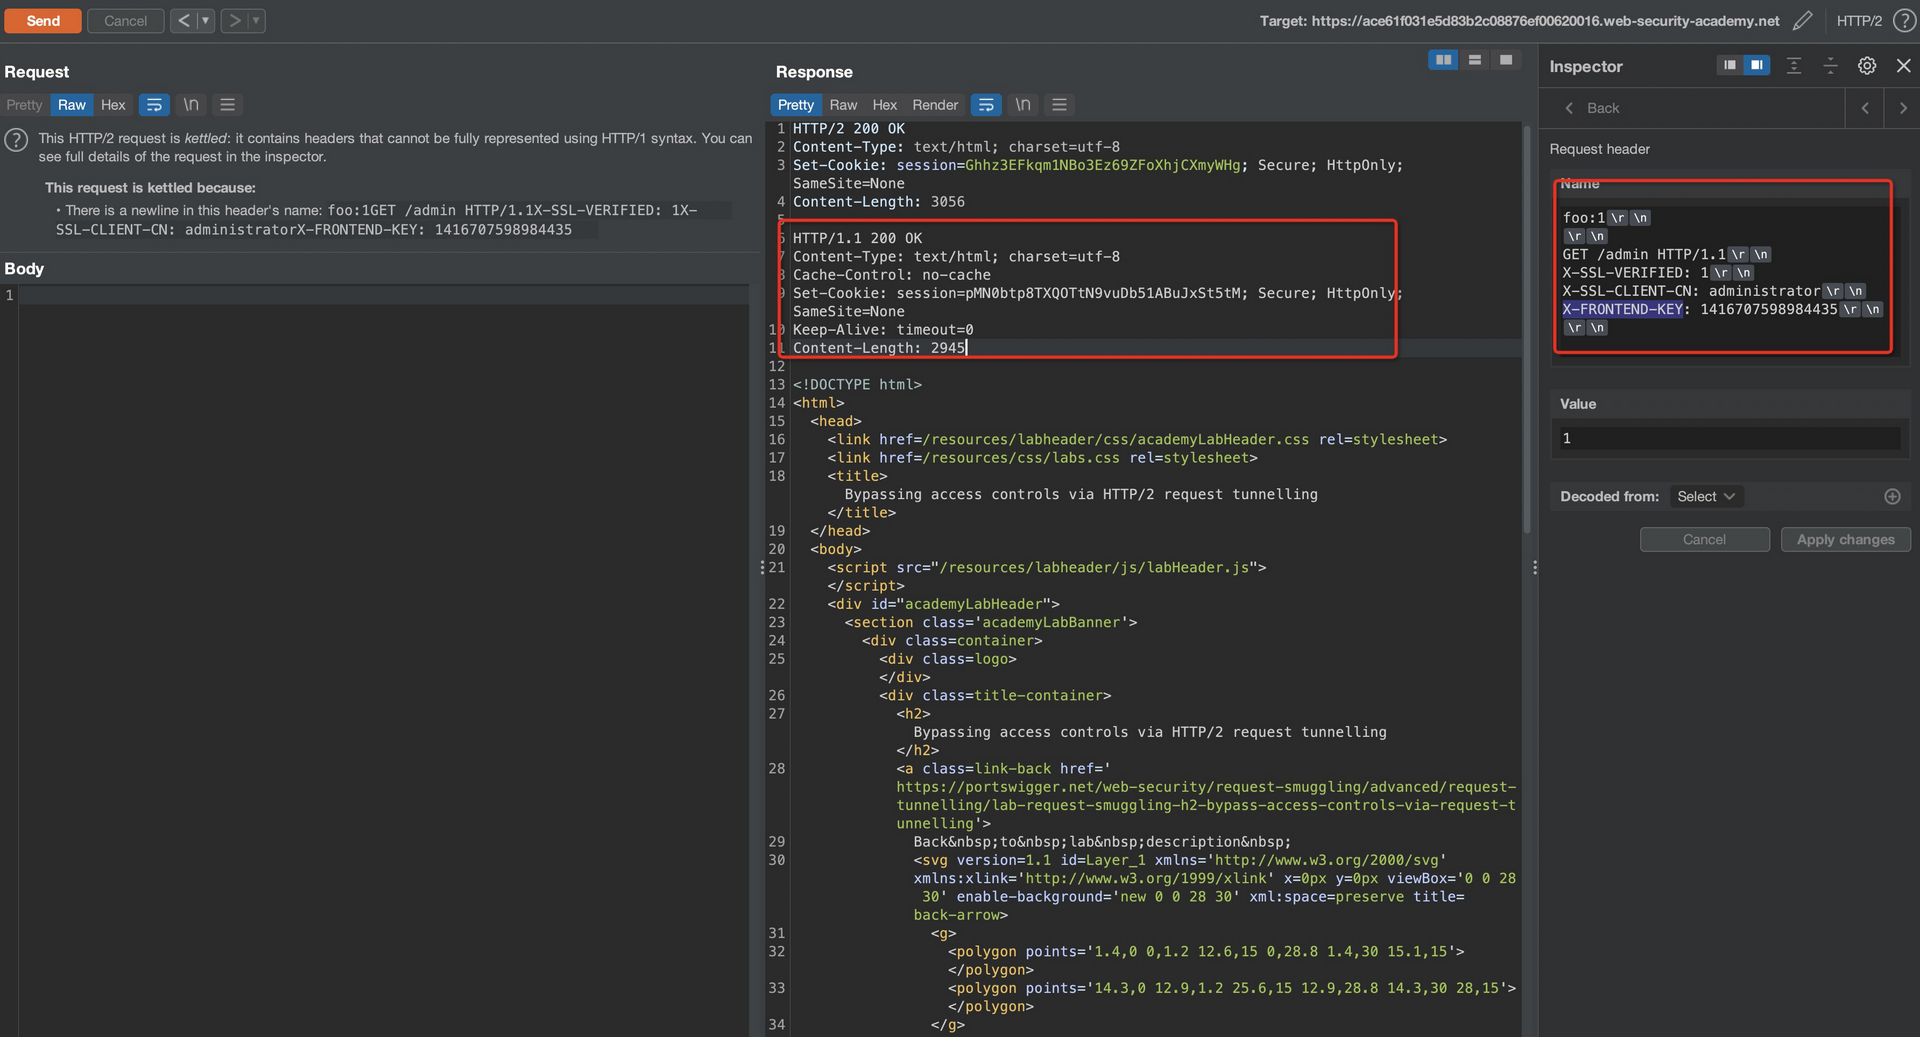
Task: Switch Response view to Raw tab
Action: click(843, 105)
